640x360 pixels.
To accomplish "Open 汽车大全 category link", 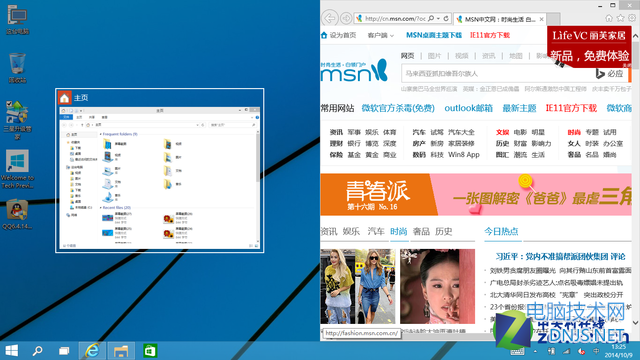I will pos(461,132).
